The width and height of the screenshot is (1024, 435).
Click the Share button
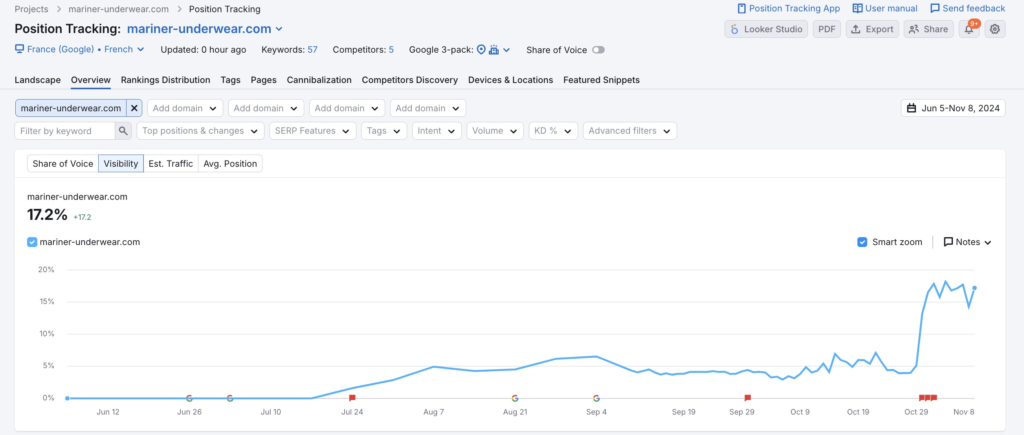[x=929, y=29]
